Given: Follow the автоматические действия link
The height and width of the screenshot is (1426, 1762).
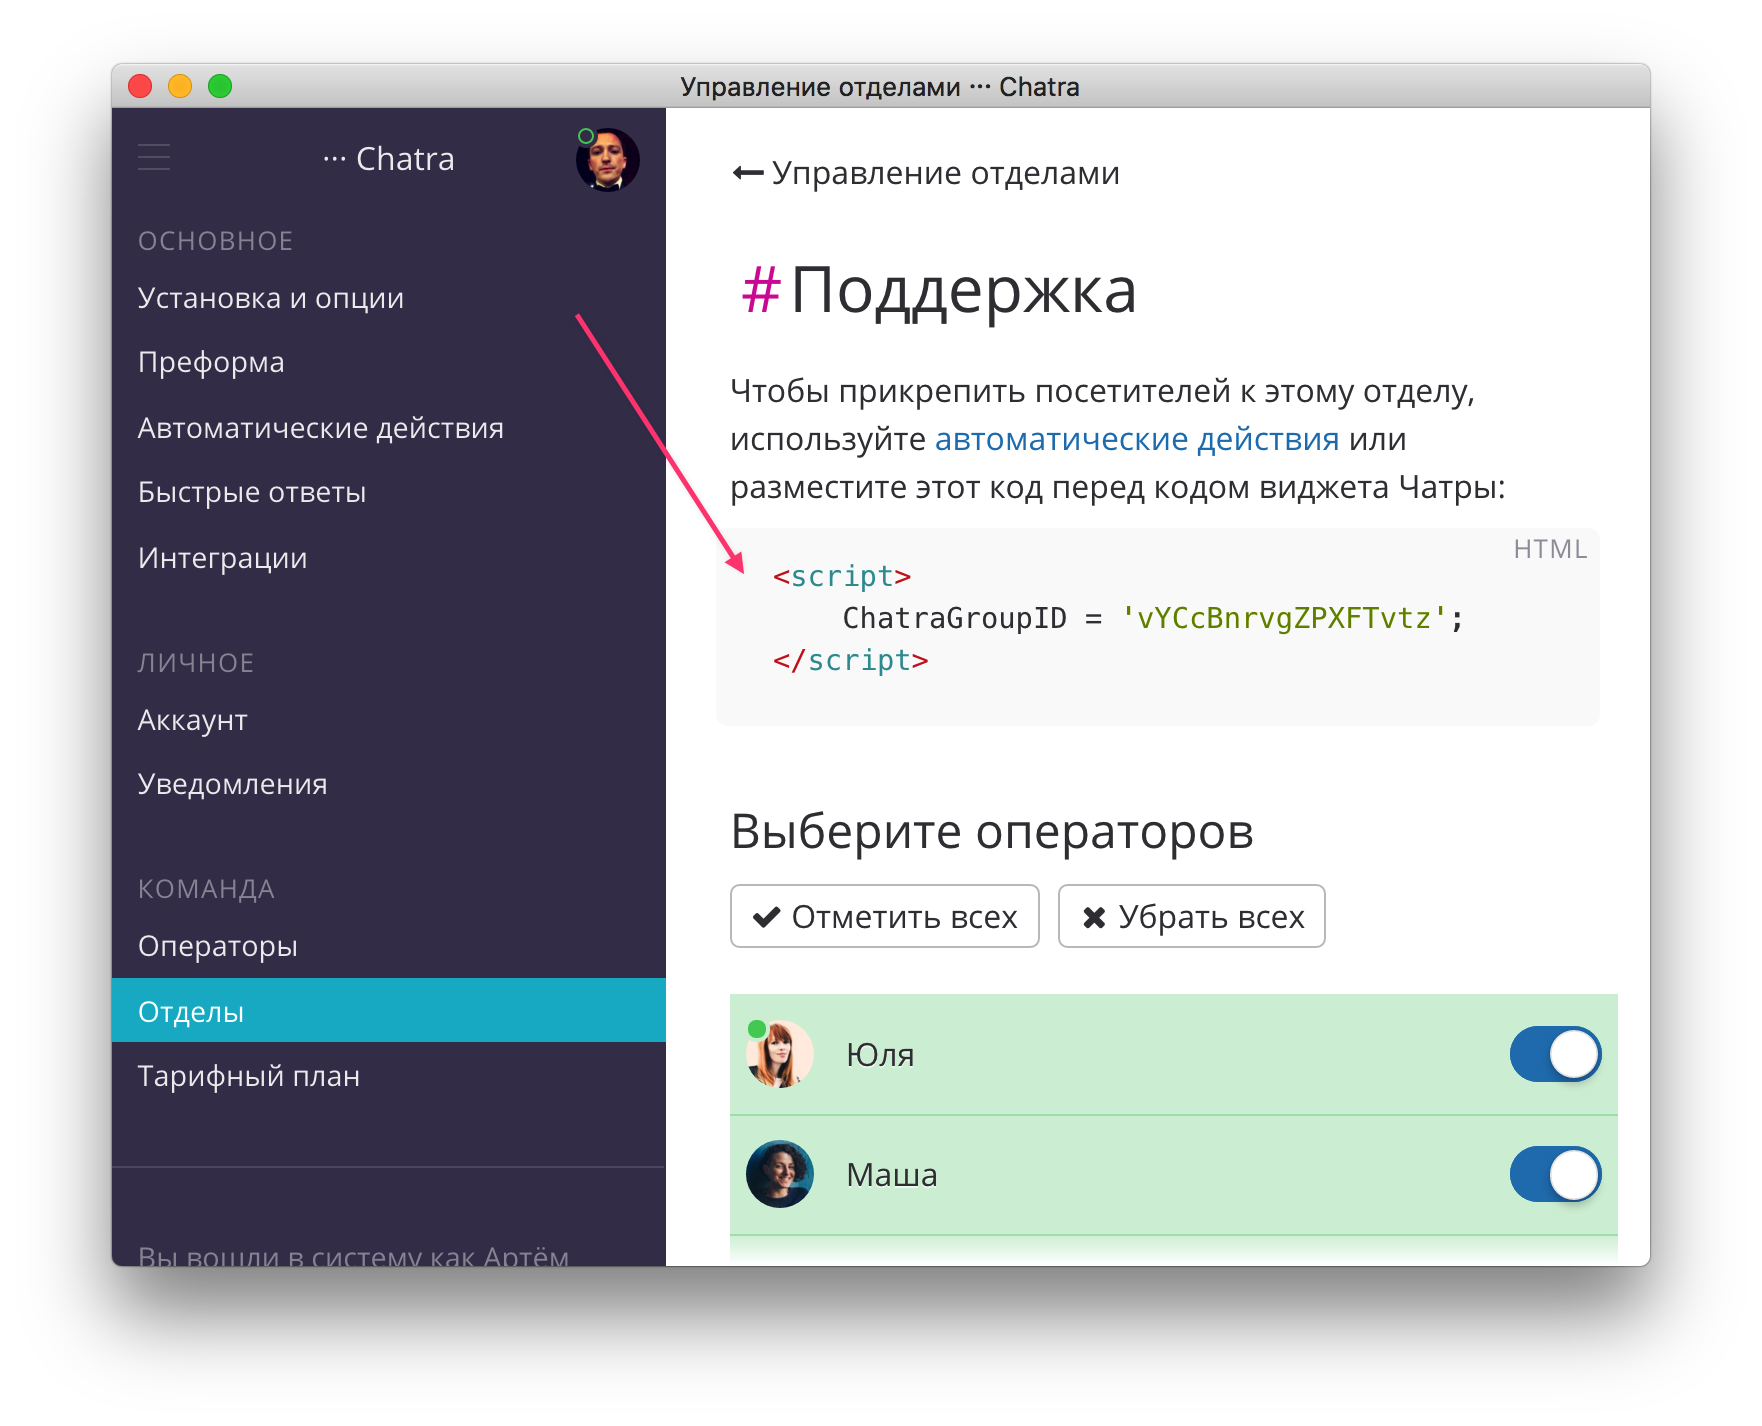Looking at the screenshot, I should 1136,439.
